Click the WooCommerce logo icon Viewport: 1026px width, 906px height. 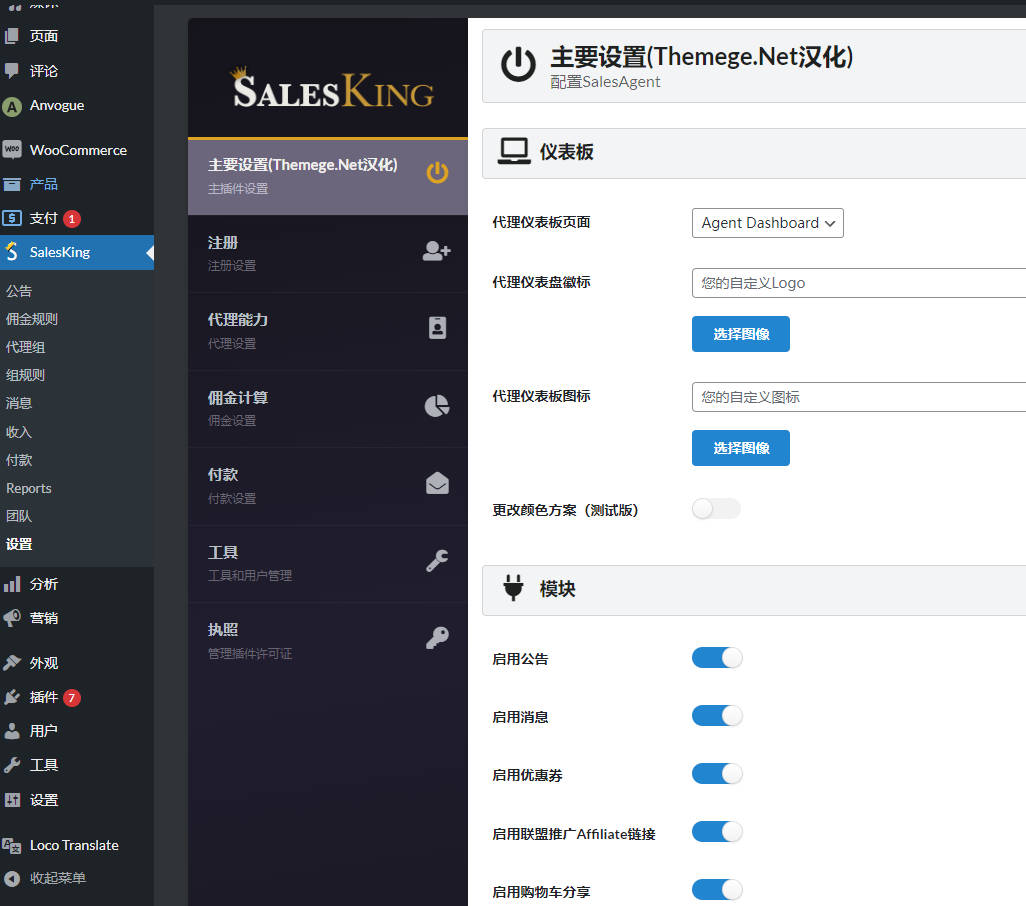pyautogui.click(x=12, y=150)
